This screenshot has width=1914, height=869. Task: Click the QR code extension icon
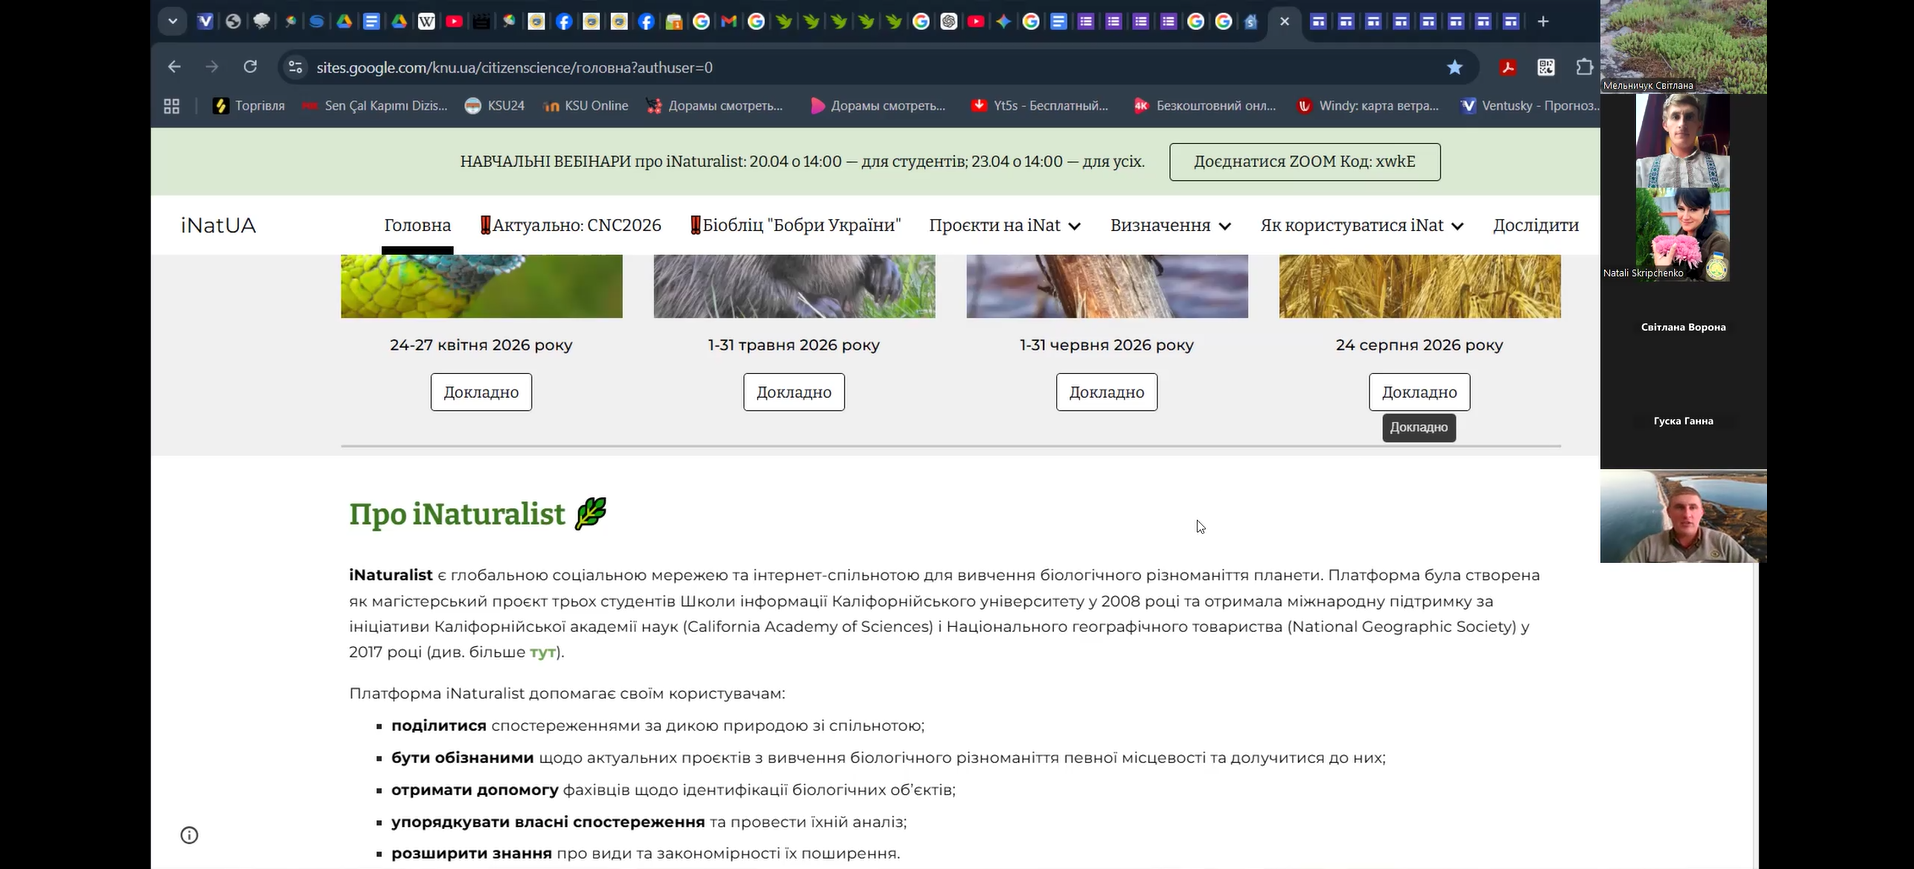pos(1546,67)
